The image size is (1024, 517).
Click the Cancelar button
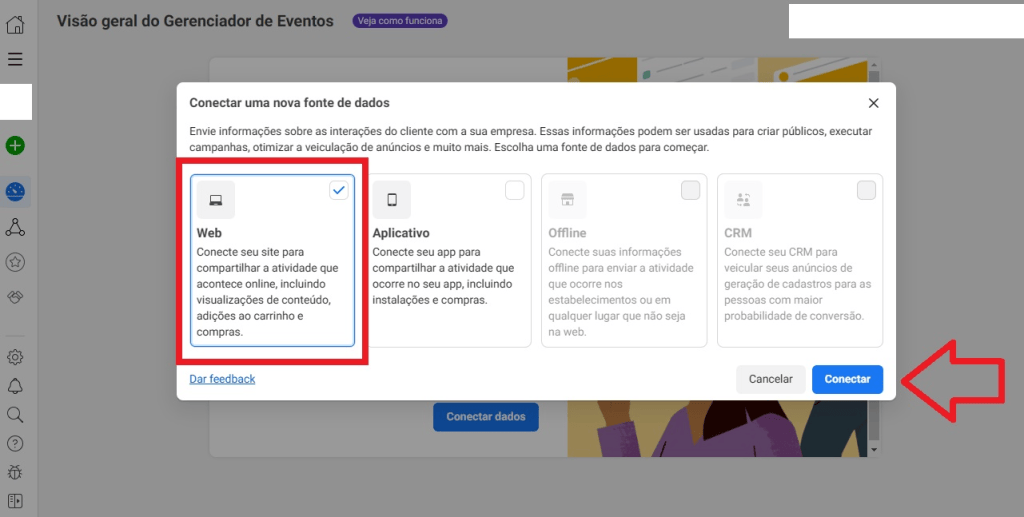[x=771, y=379]
